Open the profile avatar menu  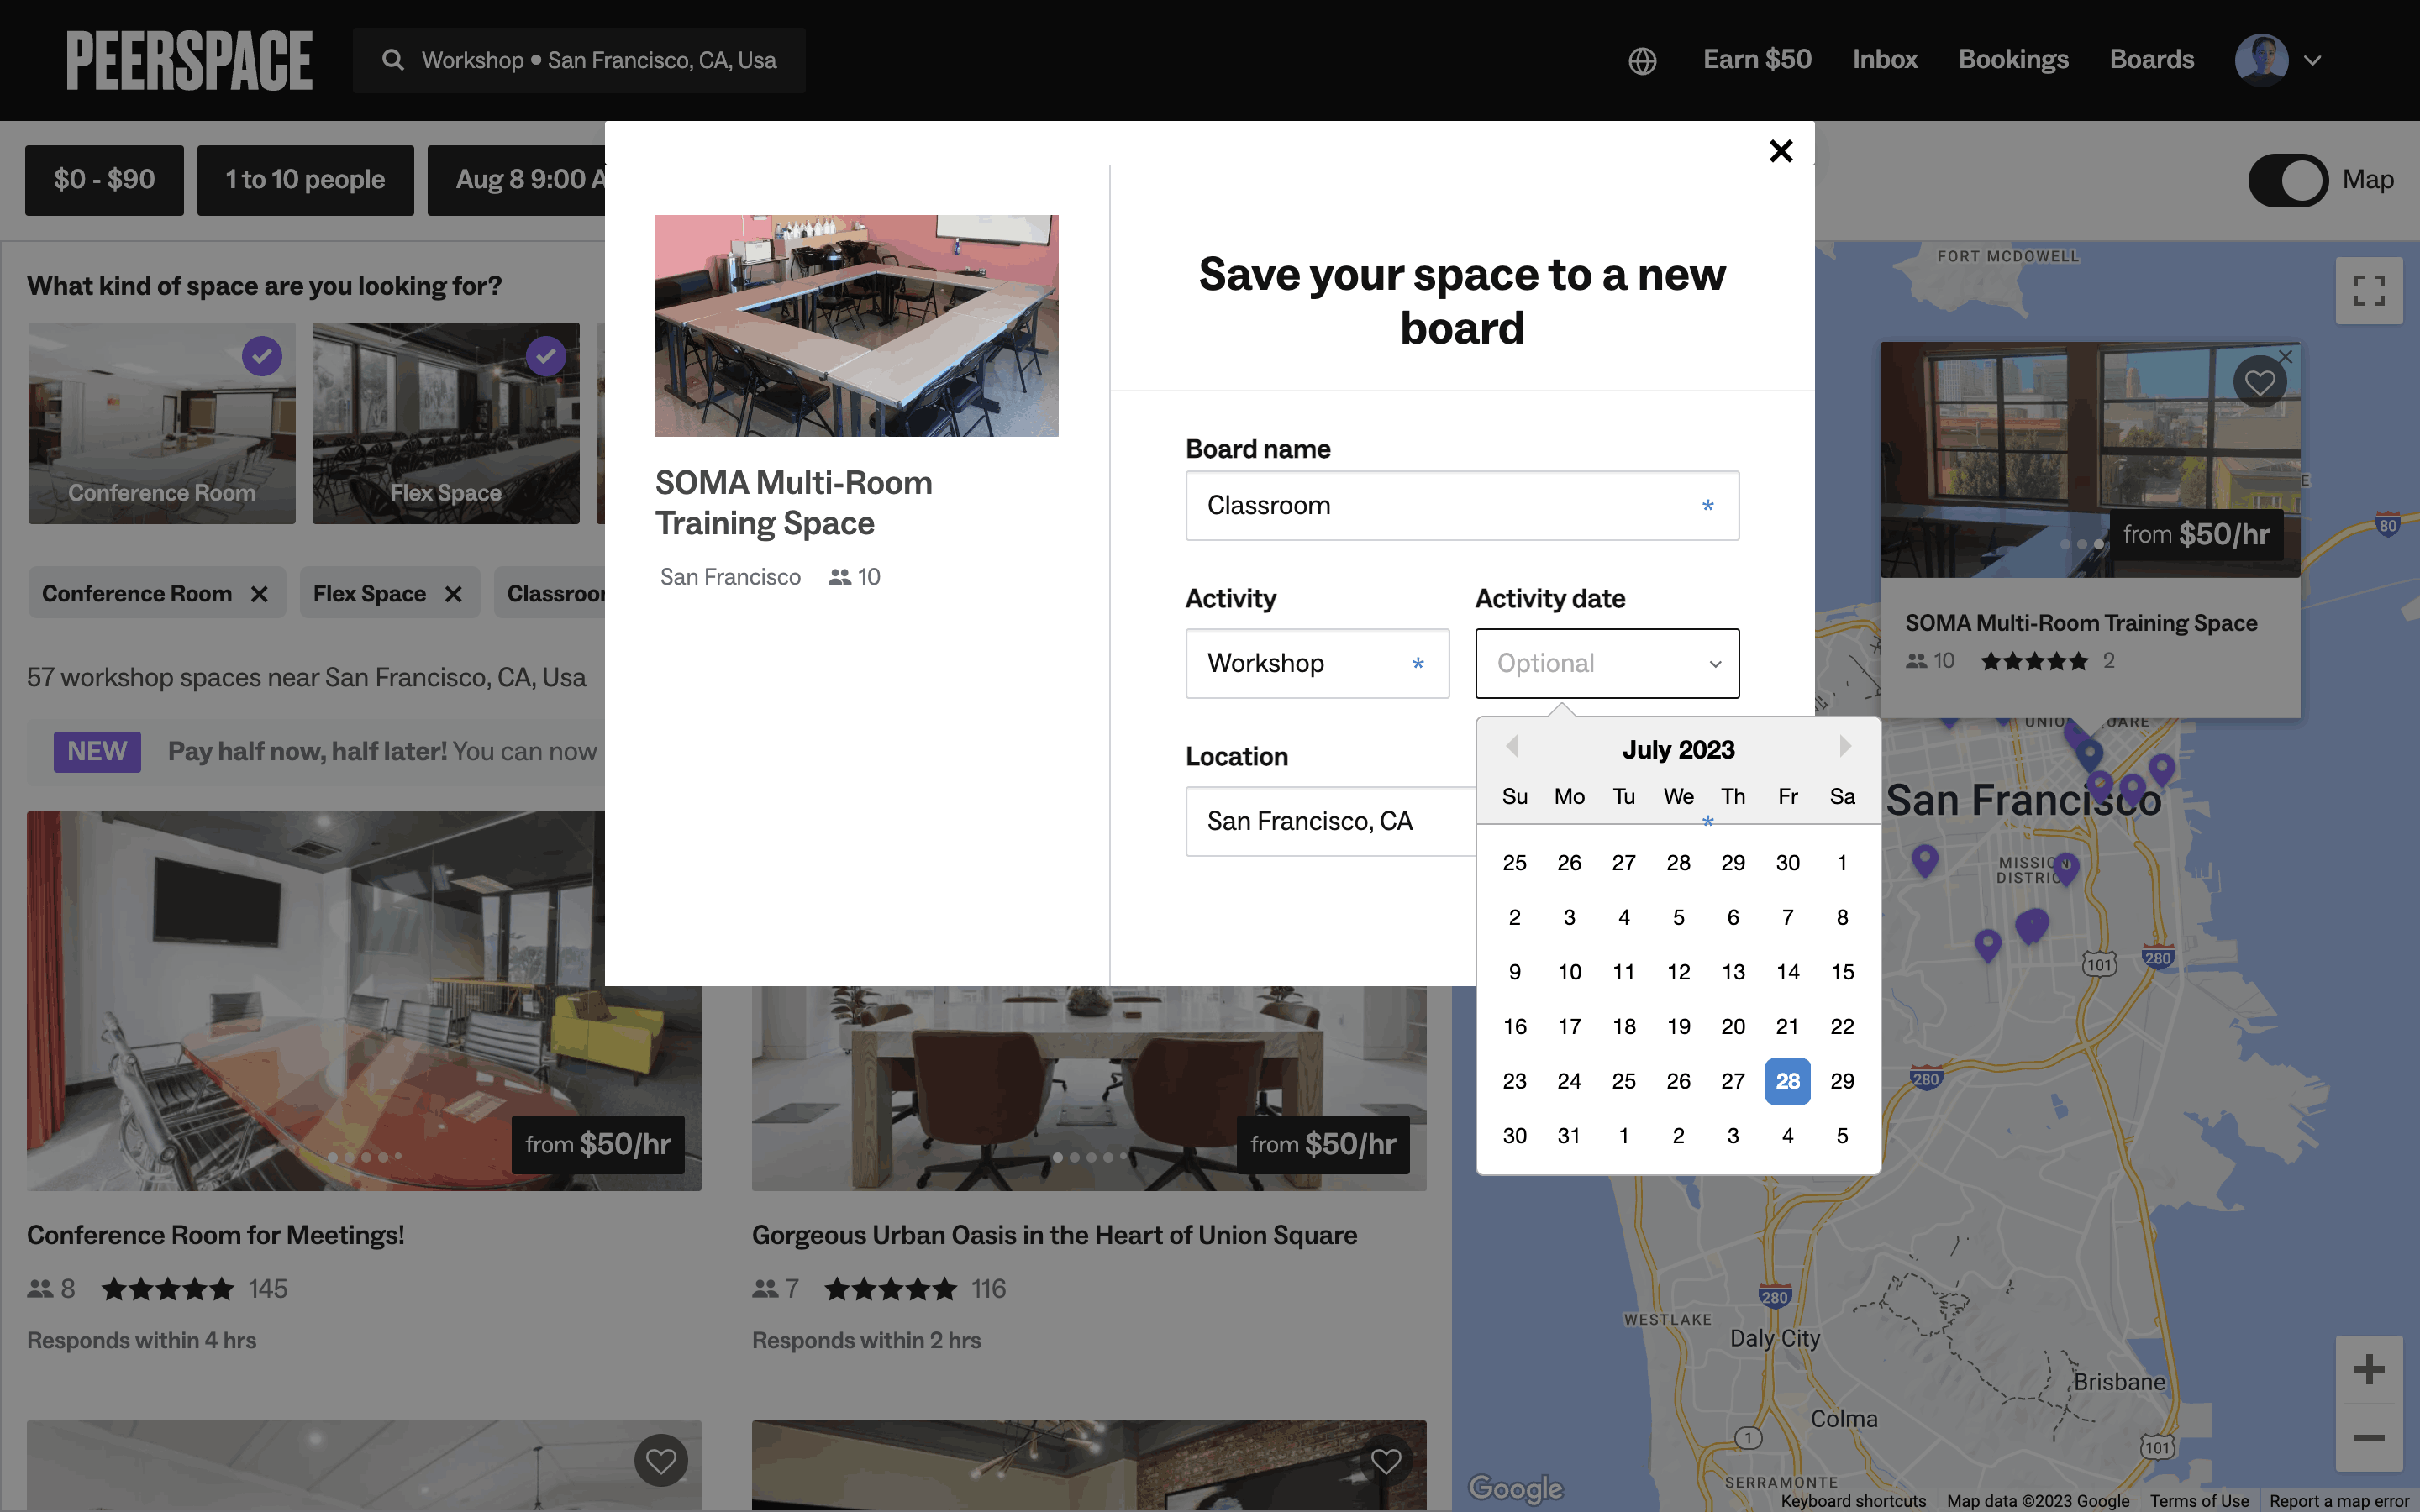2261,60
